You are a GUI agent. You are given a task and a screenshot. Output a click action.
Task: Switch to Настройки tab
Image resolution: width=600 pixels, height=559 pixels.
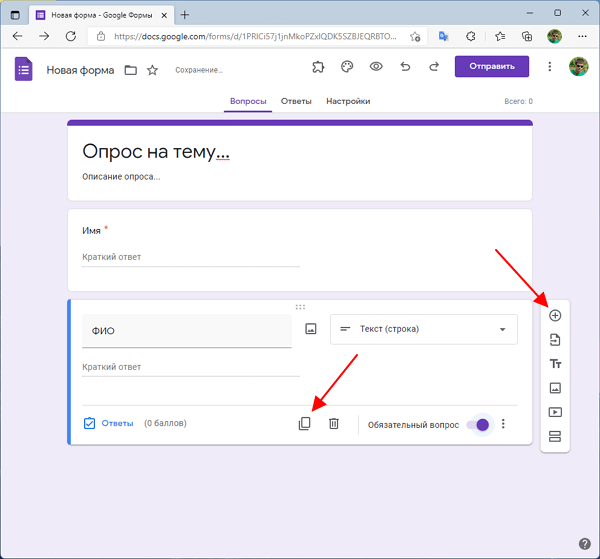point(348,101)
